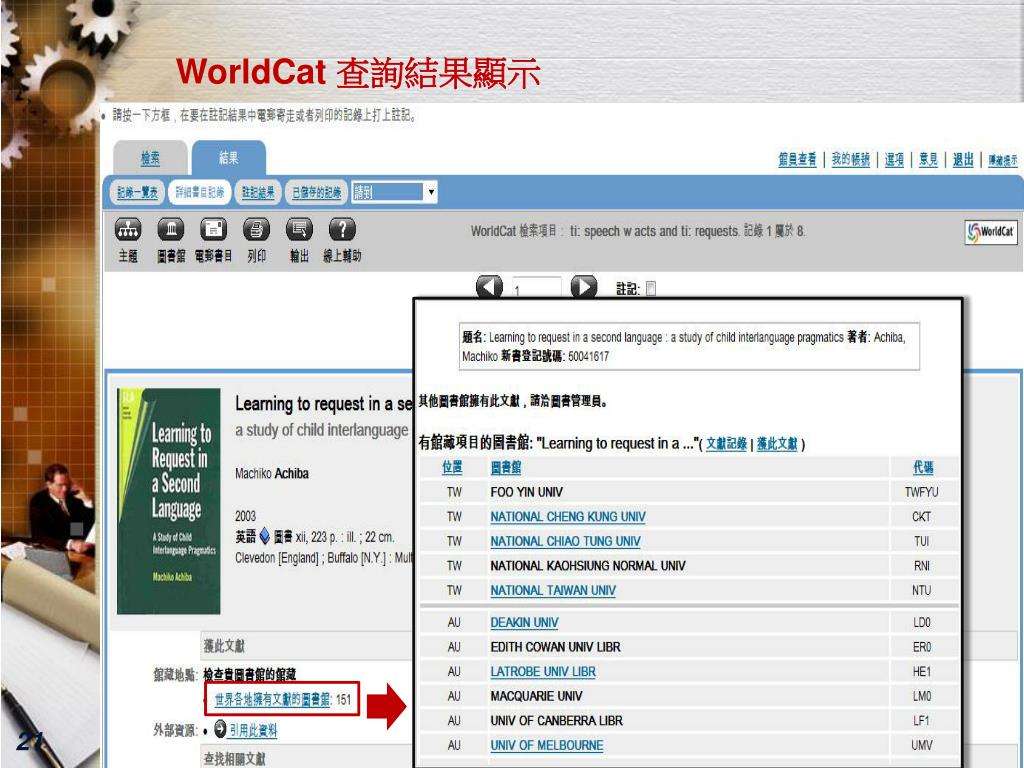Open 記錄一覽表 record list sub-tab
Image resolution: width=1024 pixels, height=768 pixels.
(x=137, y=192)
